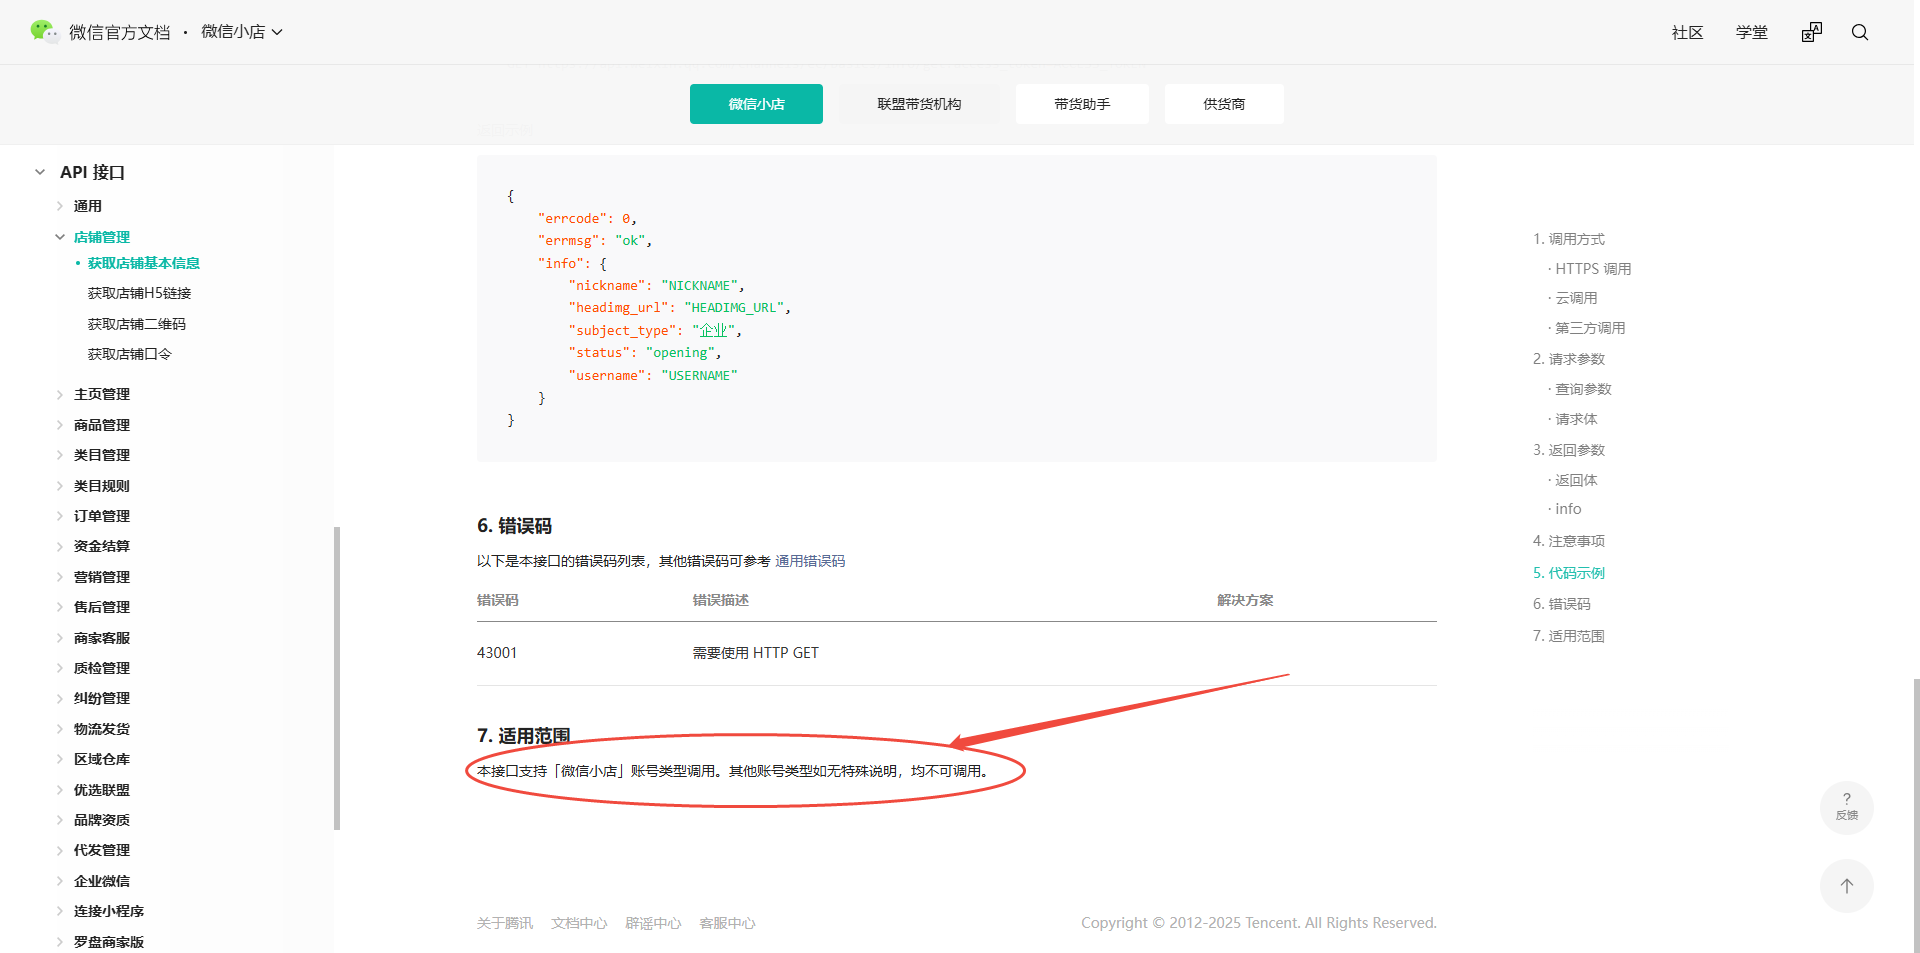Screen dimensions: 1920x953
Task: Open 优选联盟 sidebar item
Action: pos(102,790)
